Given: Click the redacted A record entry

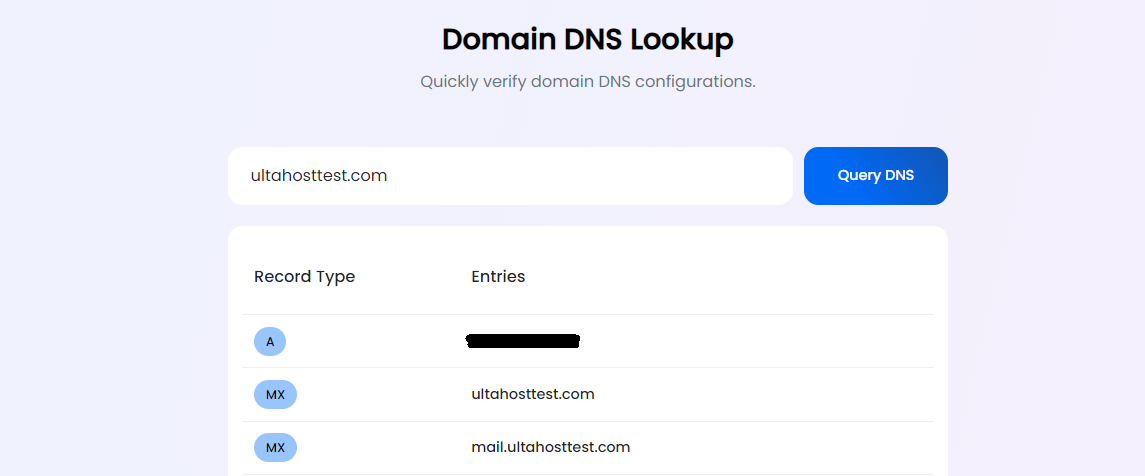Looking at the screenshot, I should (x=524, y=341).
